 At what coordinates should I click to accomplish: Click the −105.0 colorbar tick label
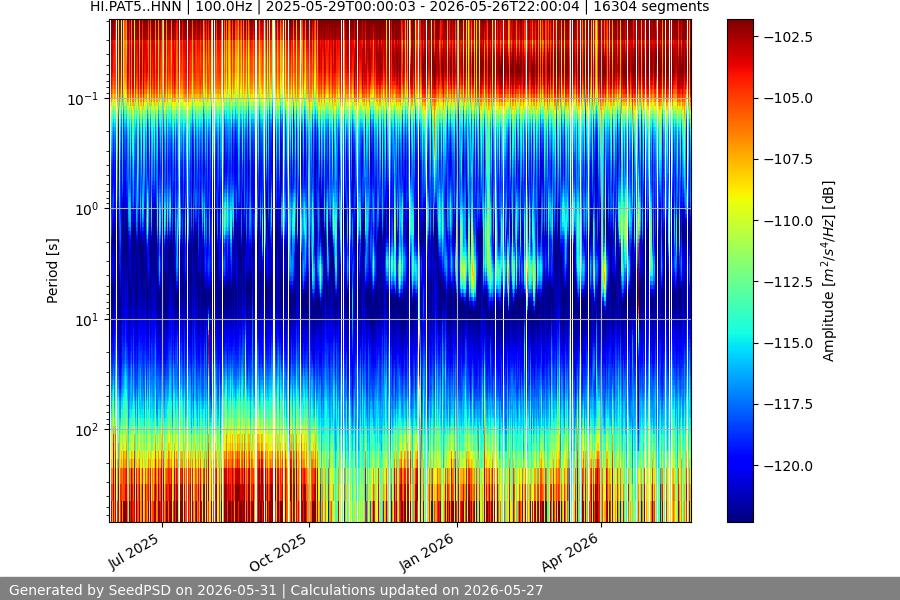[x=788, y=98]
